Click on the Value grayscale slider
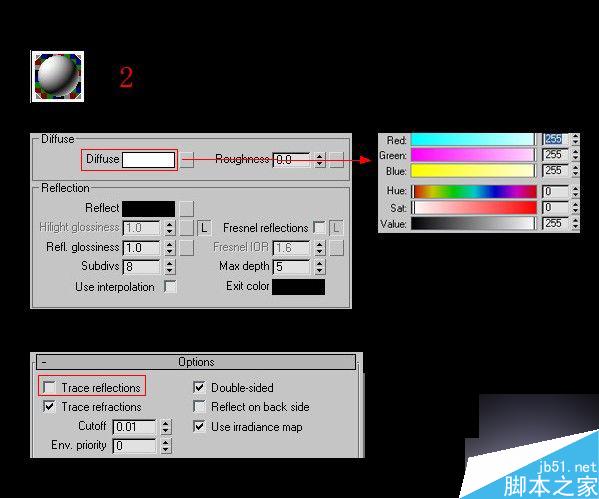This screenshot has height=499, width=599. 473,224
